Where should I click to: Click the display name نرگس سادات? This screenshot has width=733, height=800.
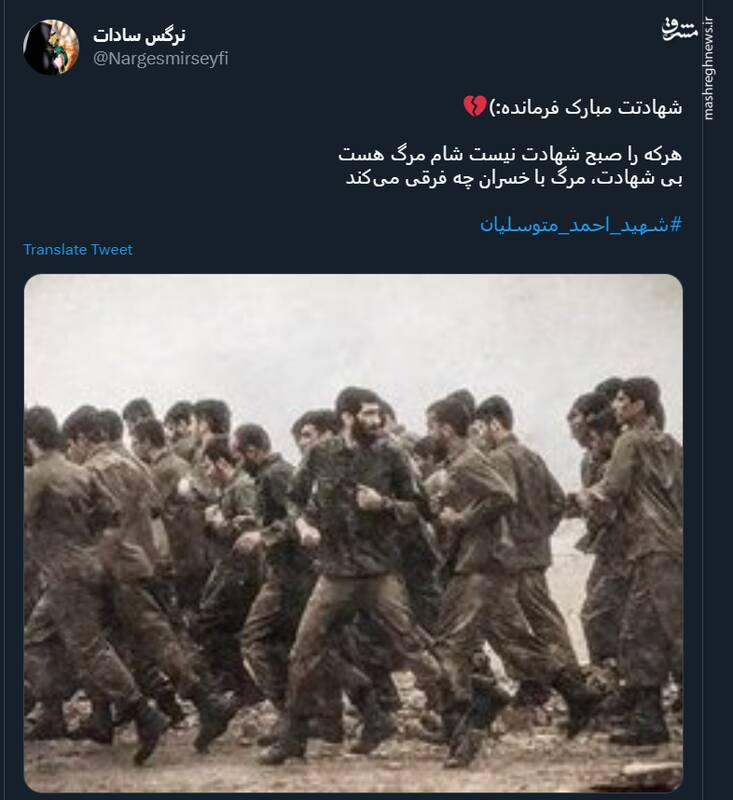click(x=139, y=35)
